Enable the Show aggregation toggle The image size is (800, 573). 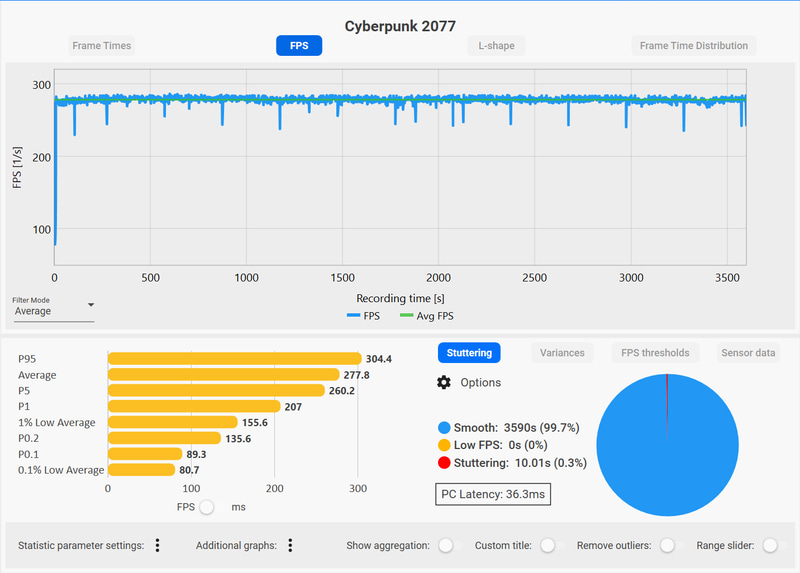coord(445,545)
